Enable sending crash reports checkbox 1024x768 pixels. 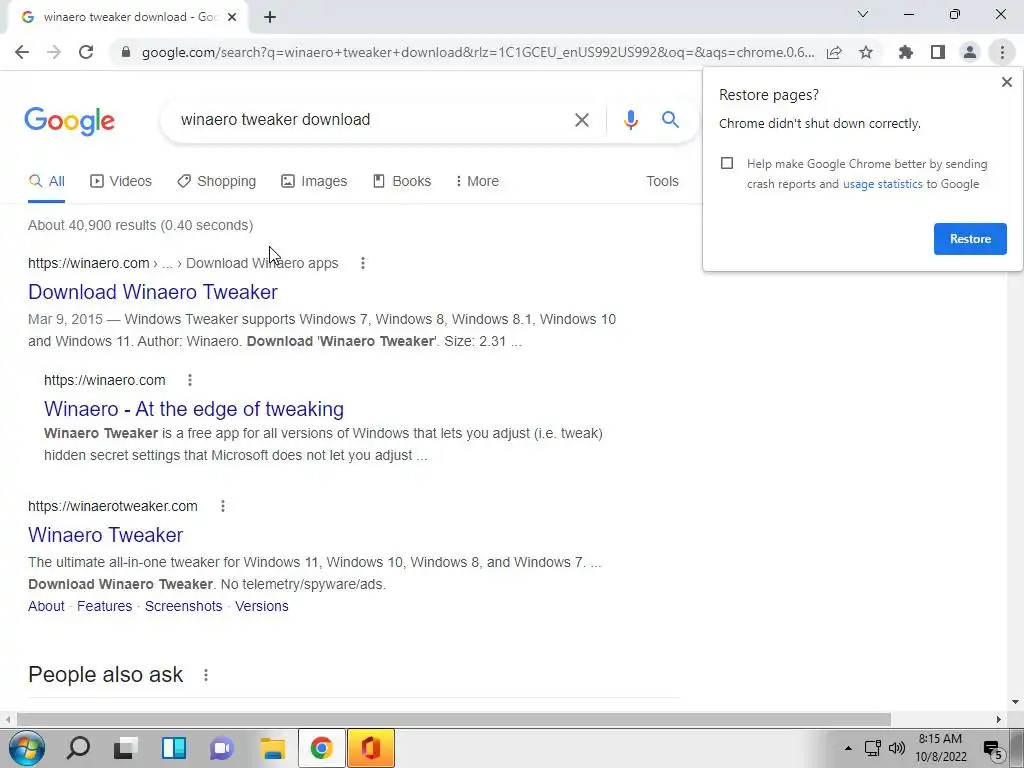727,163
